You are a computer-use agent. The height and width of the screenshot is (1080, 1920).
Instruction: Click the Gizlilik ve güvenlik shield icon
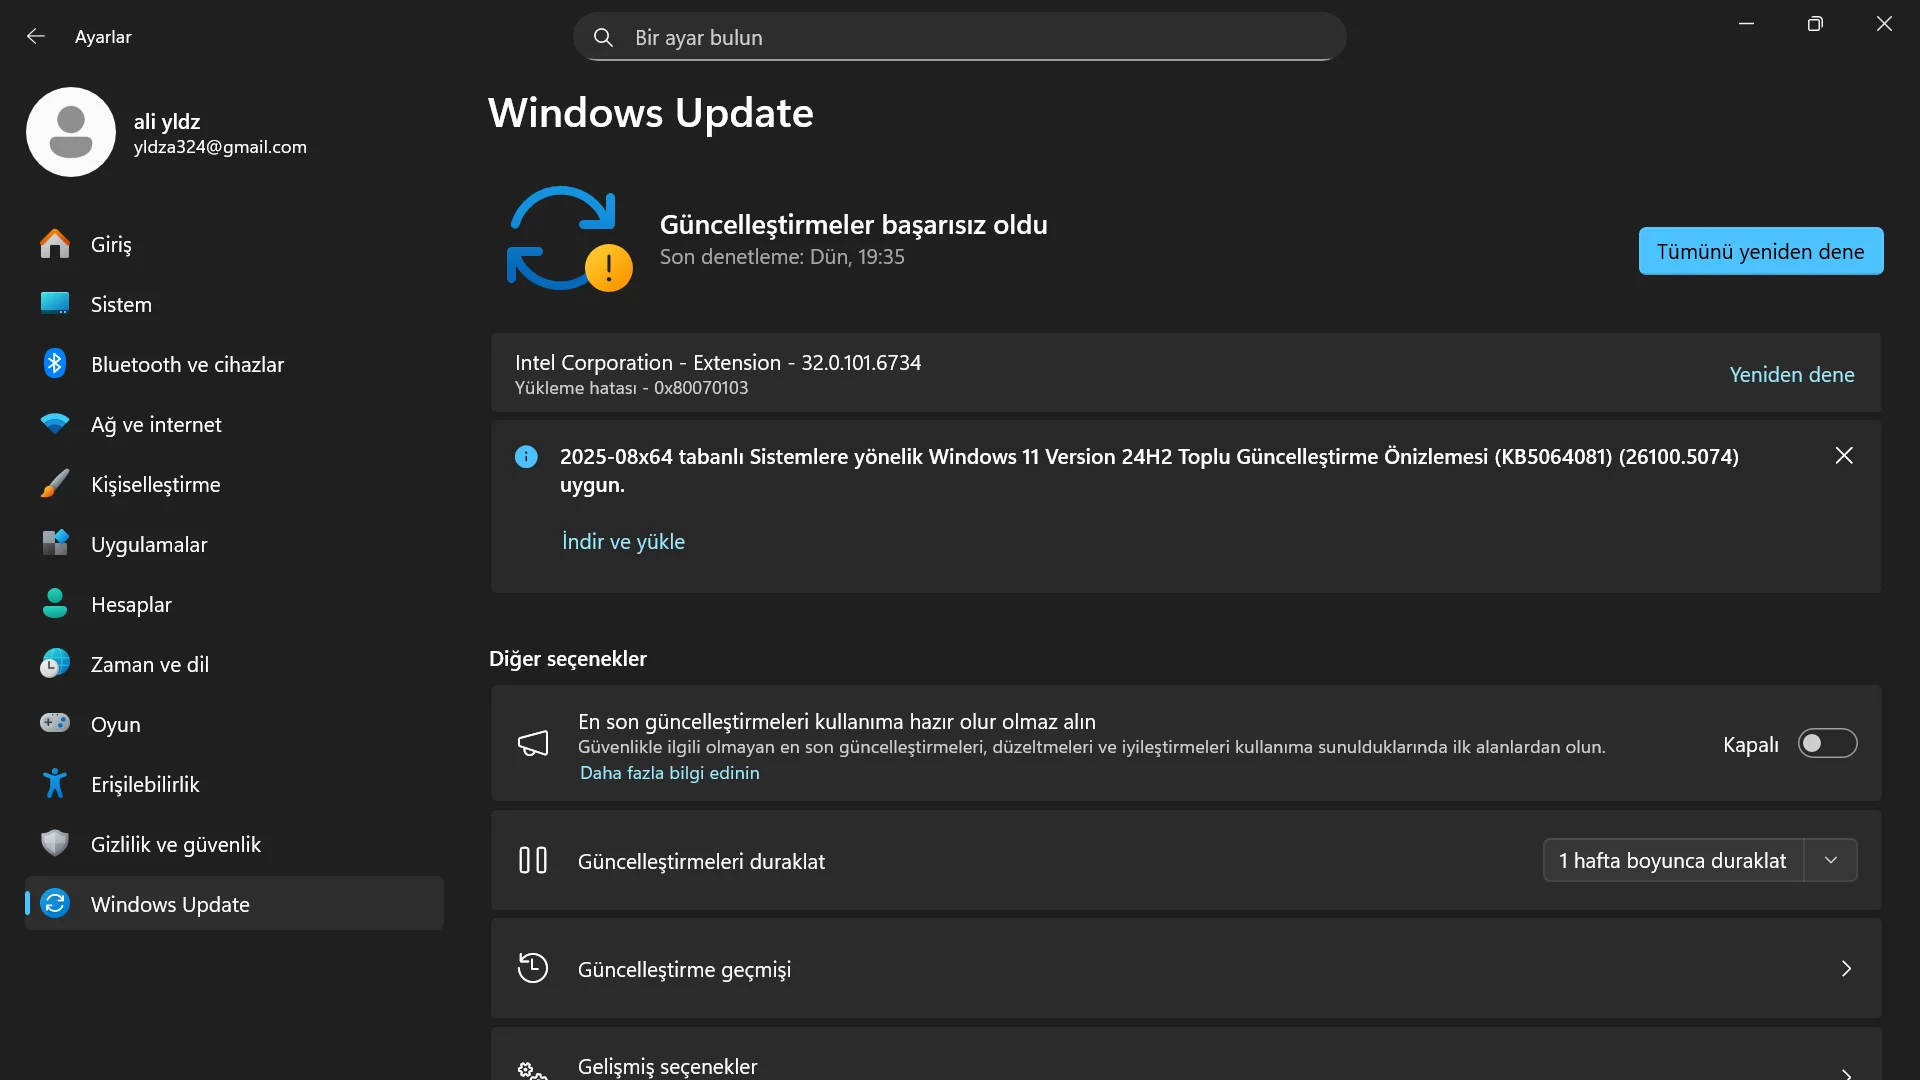(x=55, y=844)
